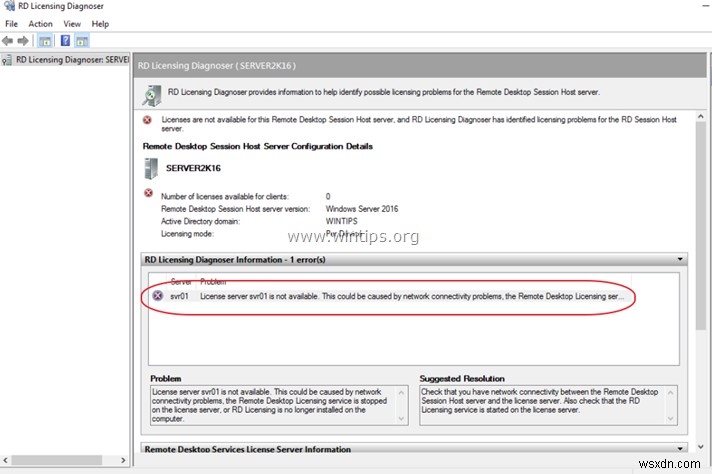The image size is (712, 474).
Task: Click the main pane vertical scrollbar thumb
Action: click(x=701, y=226)
